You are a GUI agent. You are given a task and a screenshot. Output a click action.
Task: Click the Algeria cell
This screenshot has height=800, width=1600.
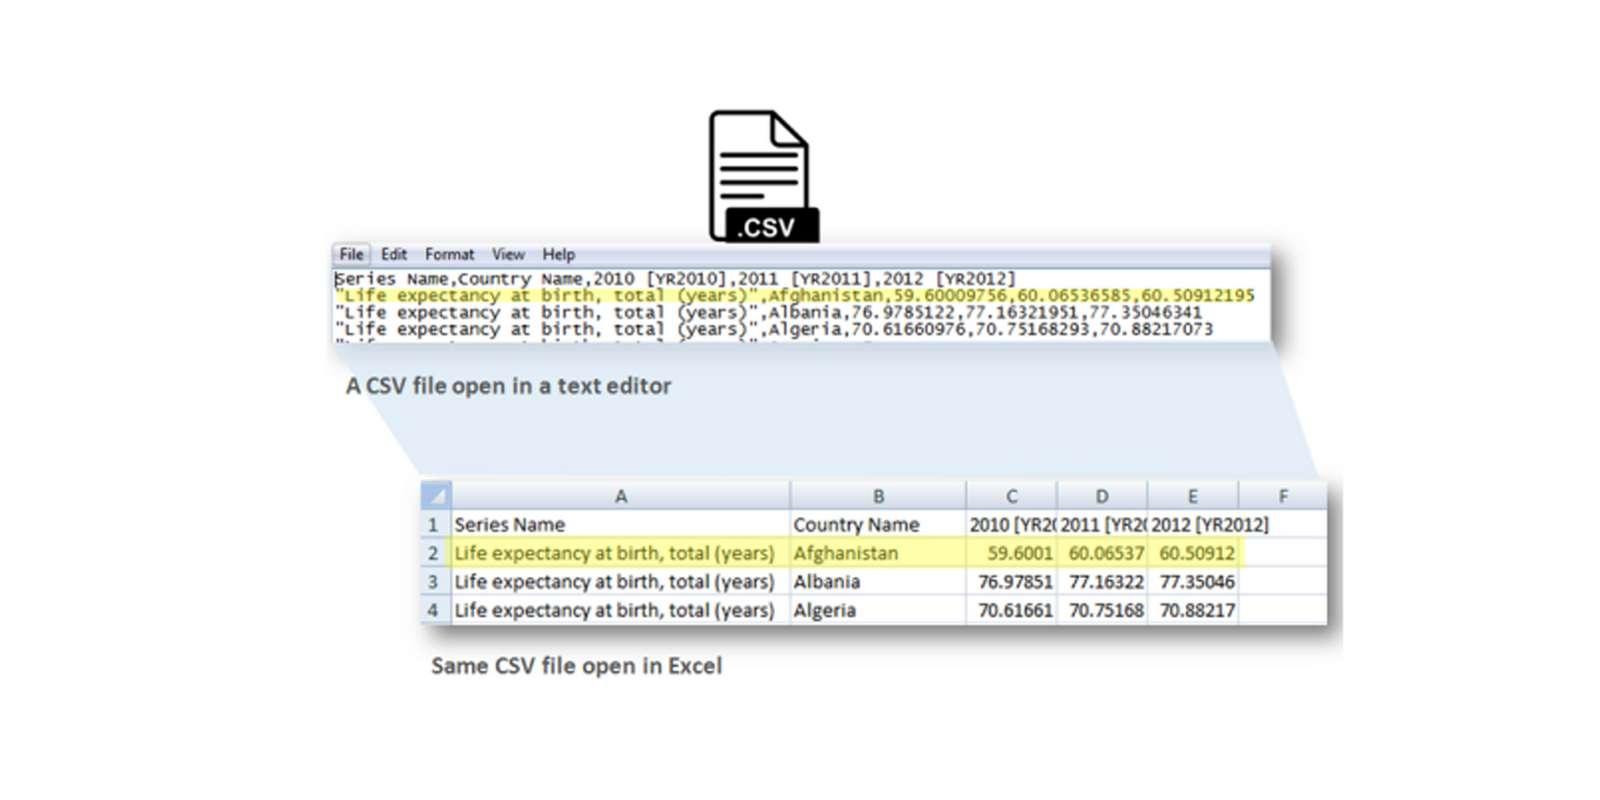pos(878,610)
